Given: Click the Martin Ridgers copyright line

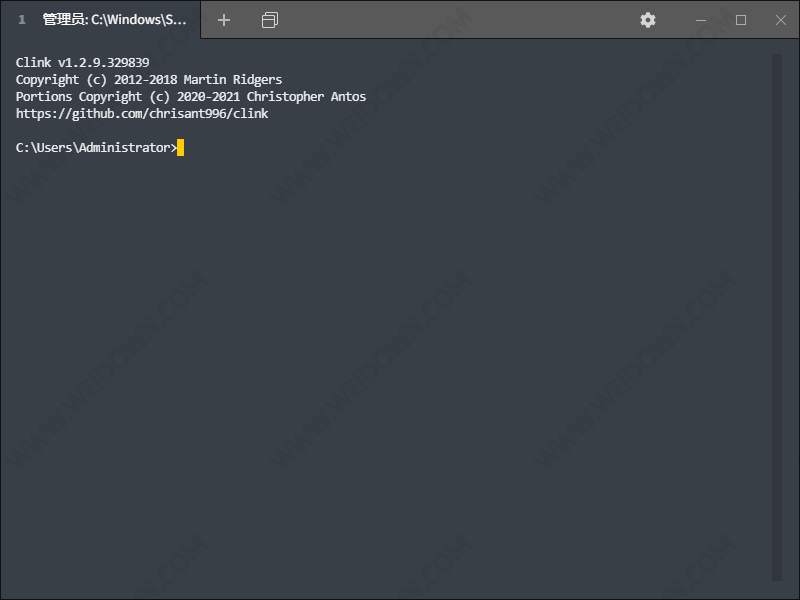Looking at the screenshot, I should pyautogui.click(x=149, y=80).
